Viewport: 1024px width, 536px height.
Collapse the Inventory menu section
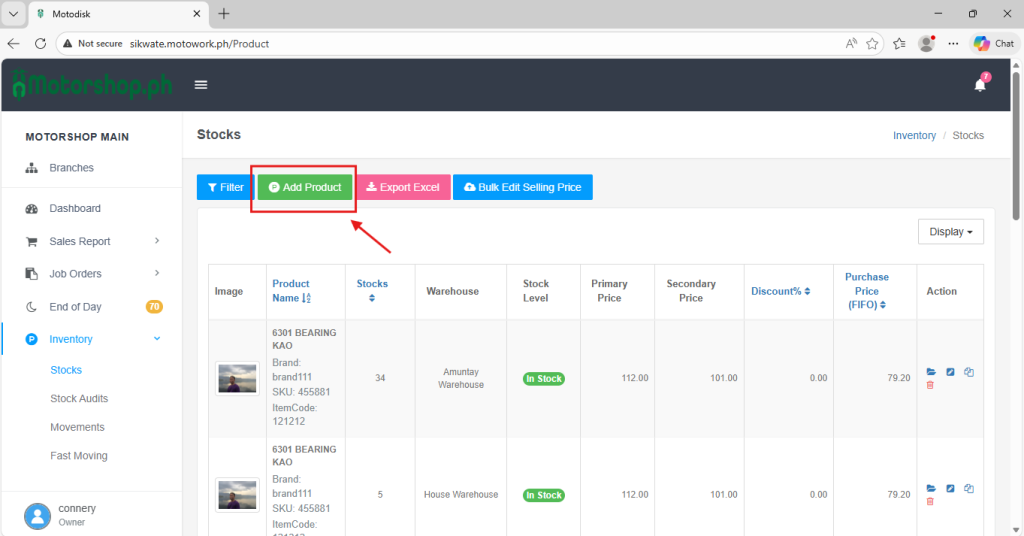tap(157, 339)
